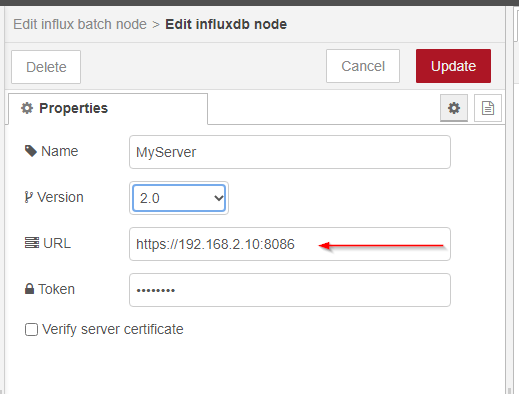The image size is (519, 394).
Task: Click the red Update button
Action: [453, 66]
